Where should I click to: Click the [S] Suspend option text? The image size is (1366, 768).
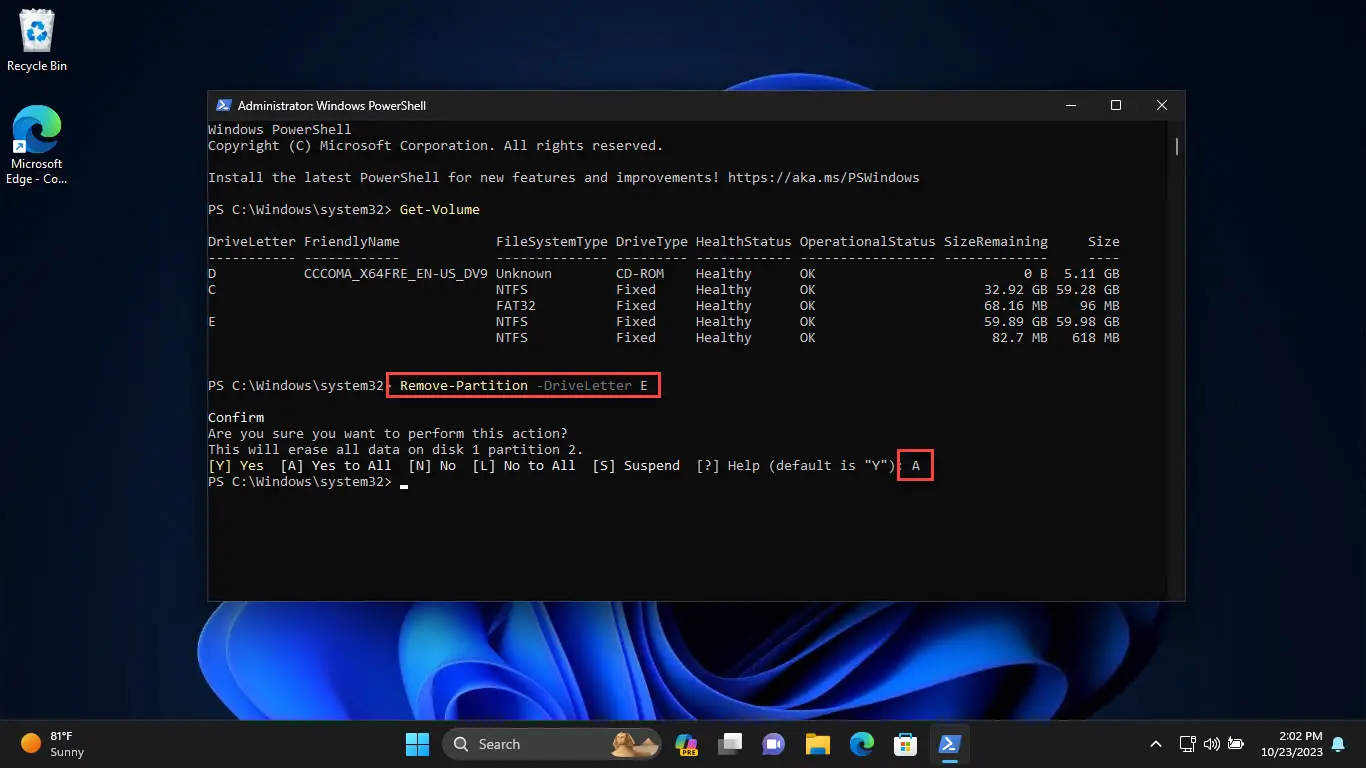coord(636,466)
